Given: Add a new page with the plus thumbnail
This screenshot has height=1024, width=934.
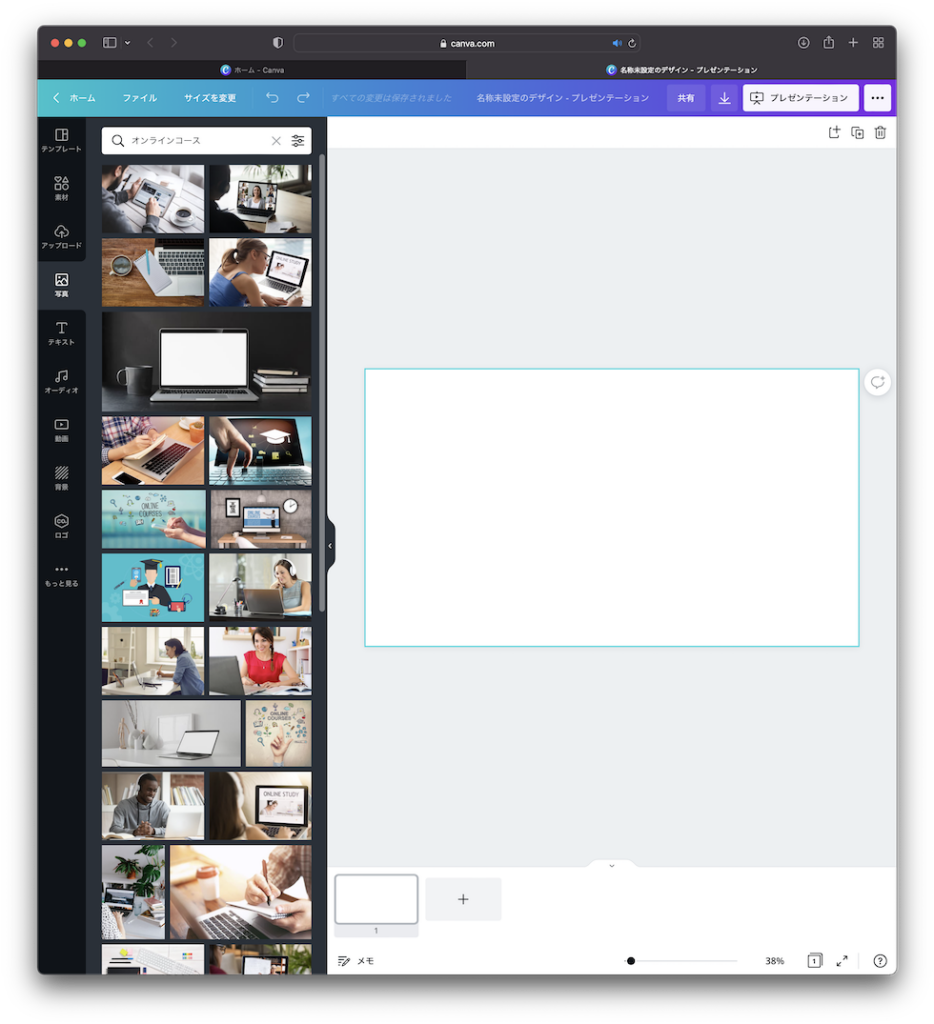Looking at the screenshot, I should pos(463,899).
